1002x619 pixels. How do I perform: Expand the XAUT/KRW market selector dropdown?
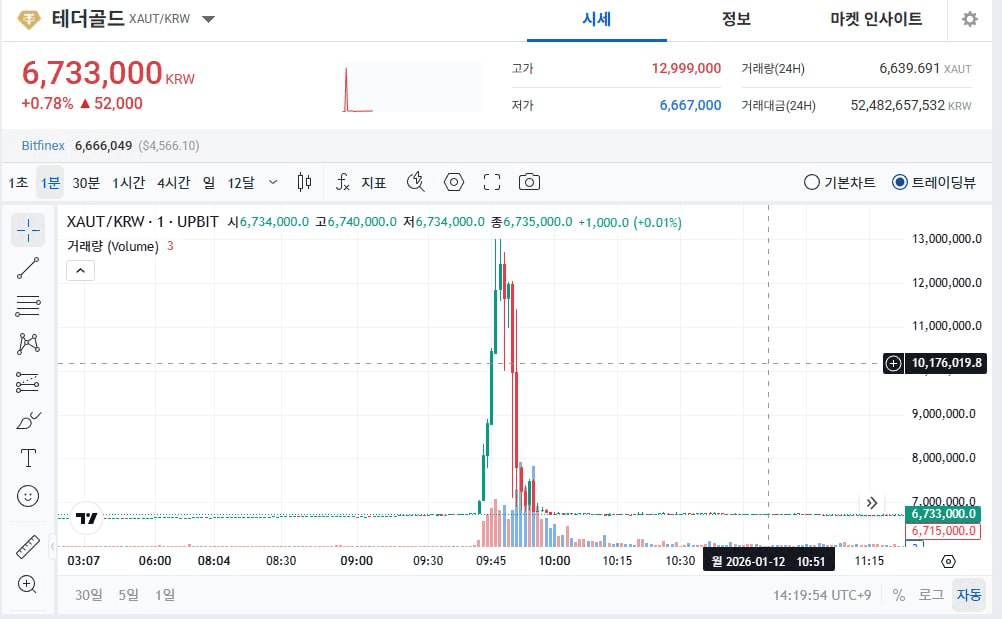(x=208, y=19)
